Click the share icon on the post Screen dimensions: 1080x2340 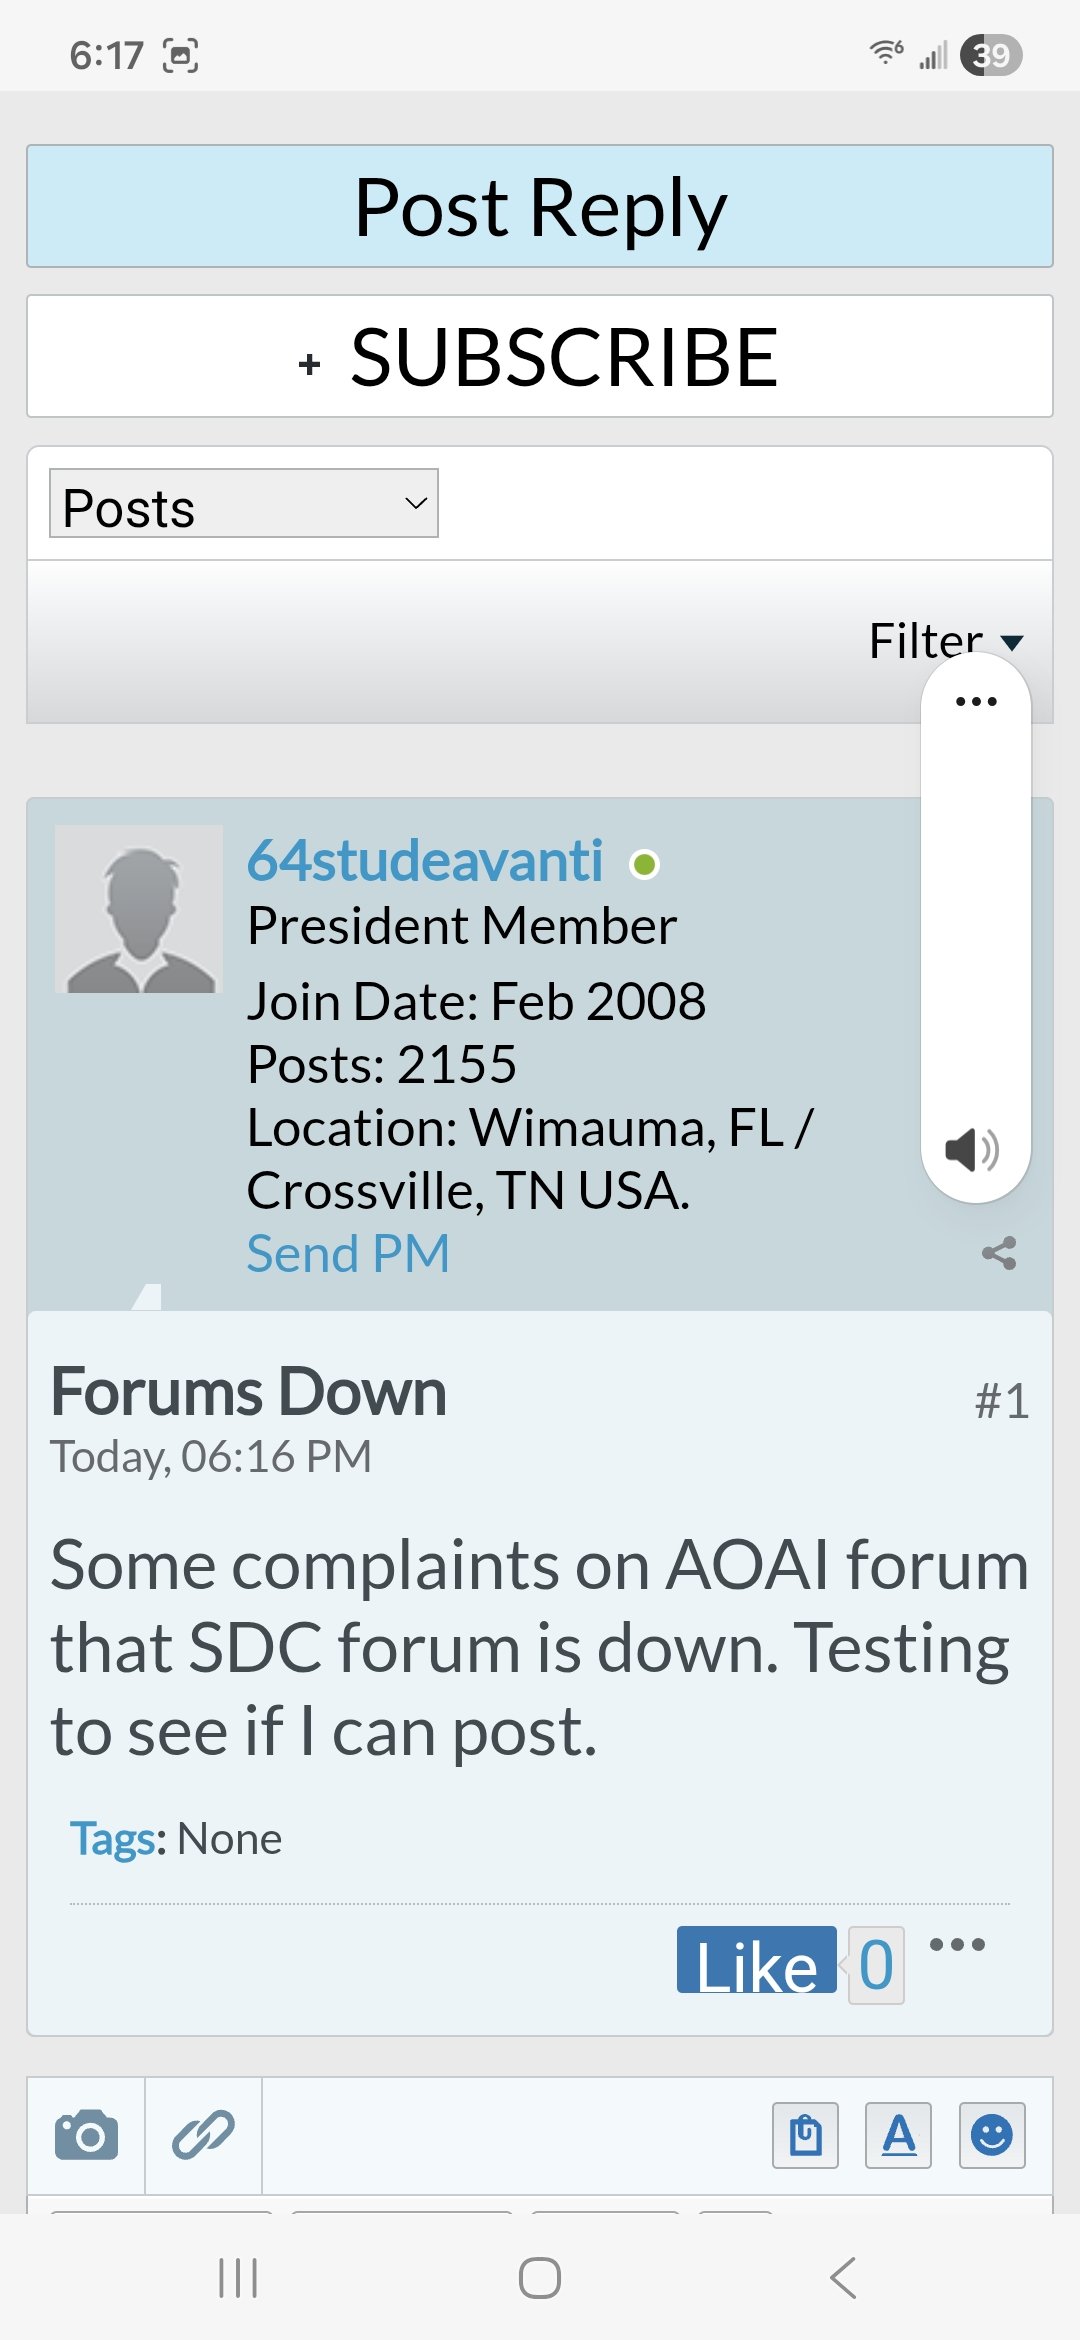point(999,1253)
